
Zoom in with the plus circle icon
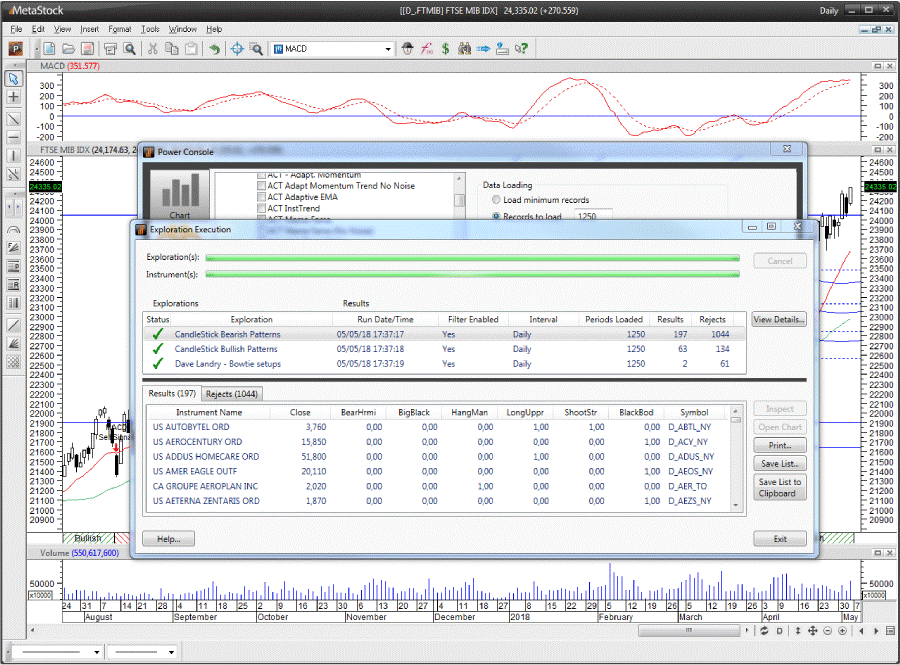click(x=843, y=631)
